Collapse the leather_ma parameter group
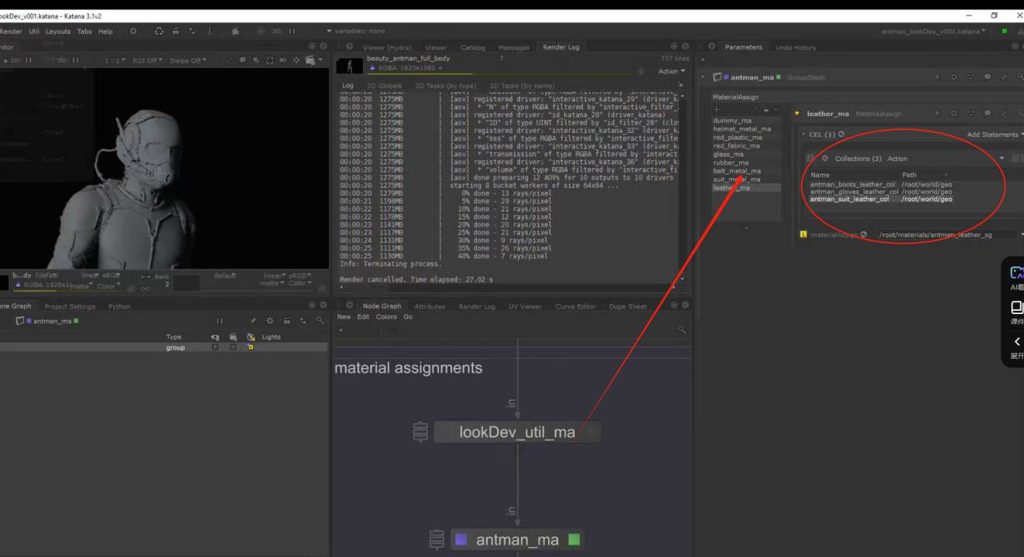Screen dimensions: 1024x557 [797, 114]
